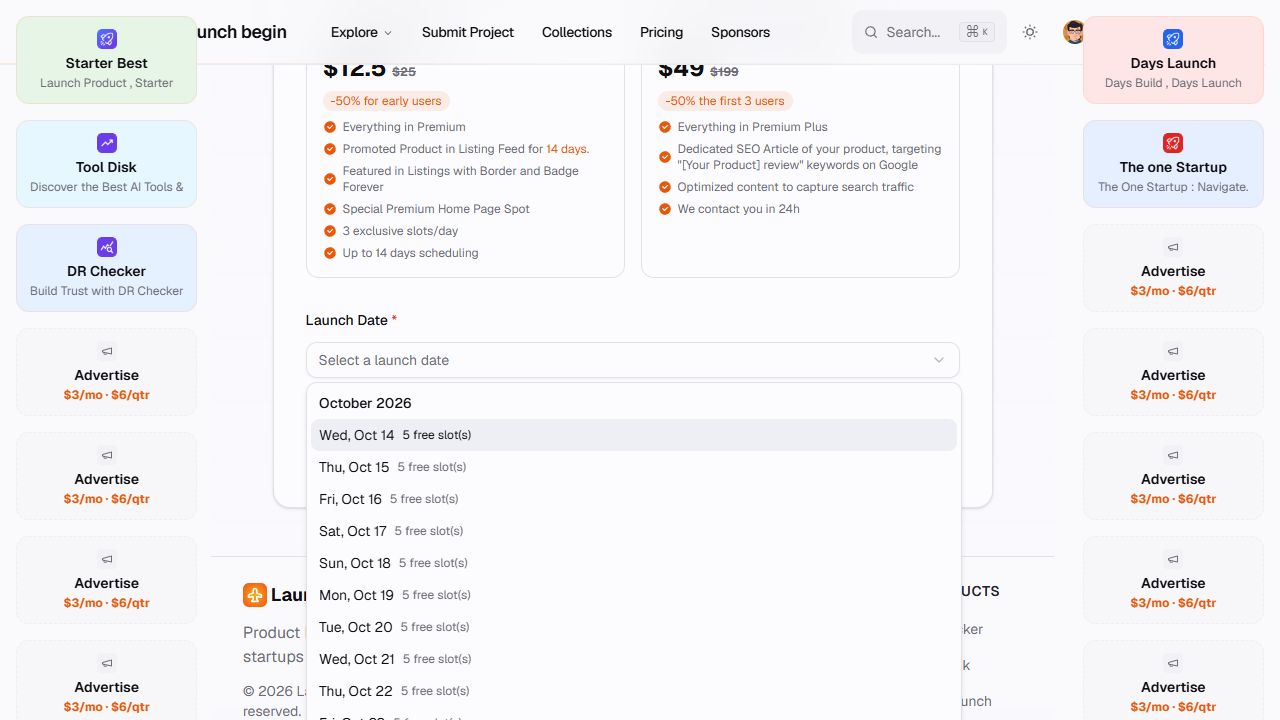Click checkmark beside We contact you in 24h
Image resolution: width=1280 pixels, height=720 pixels.
(x=665, y=209)
